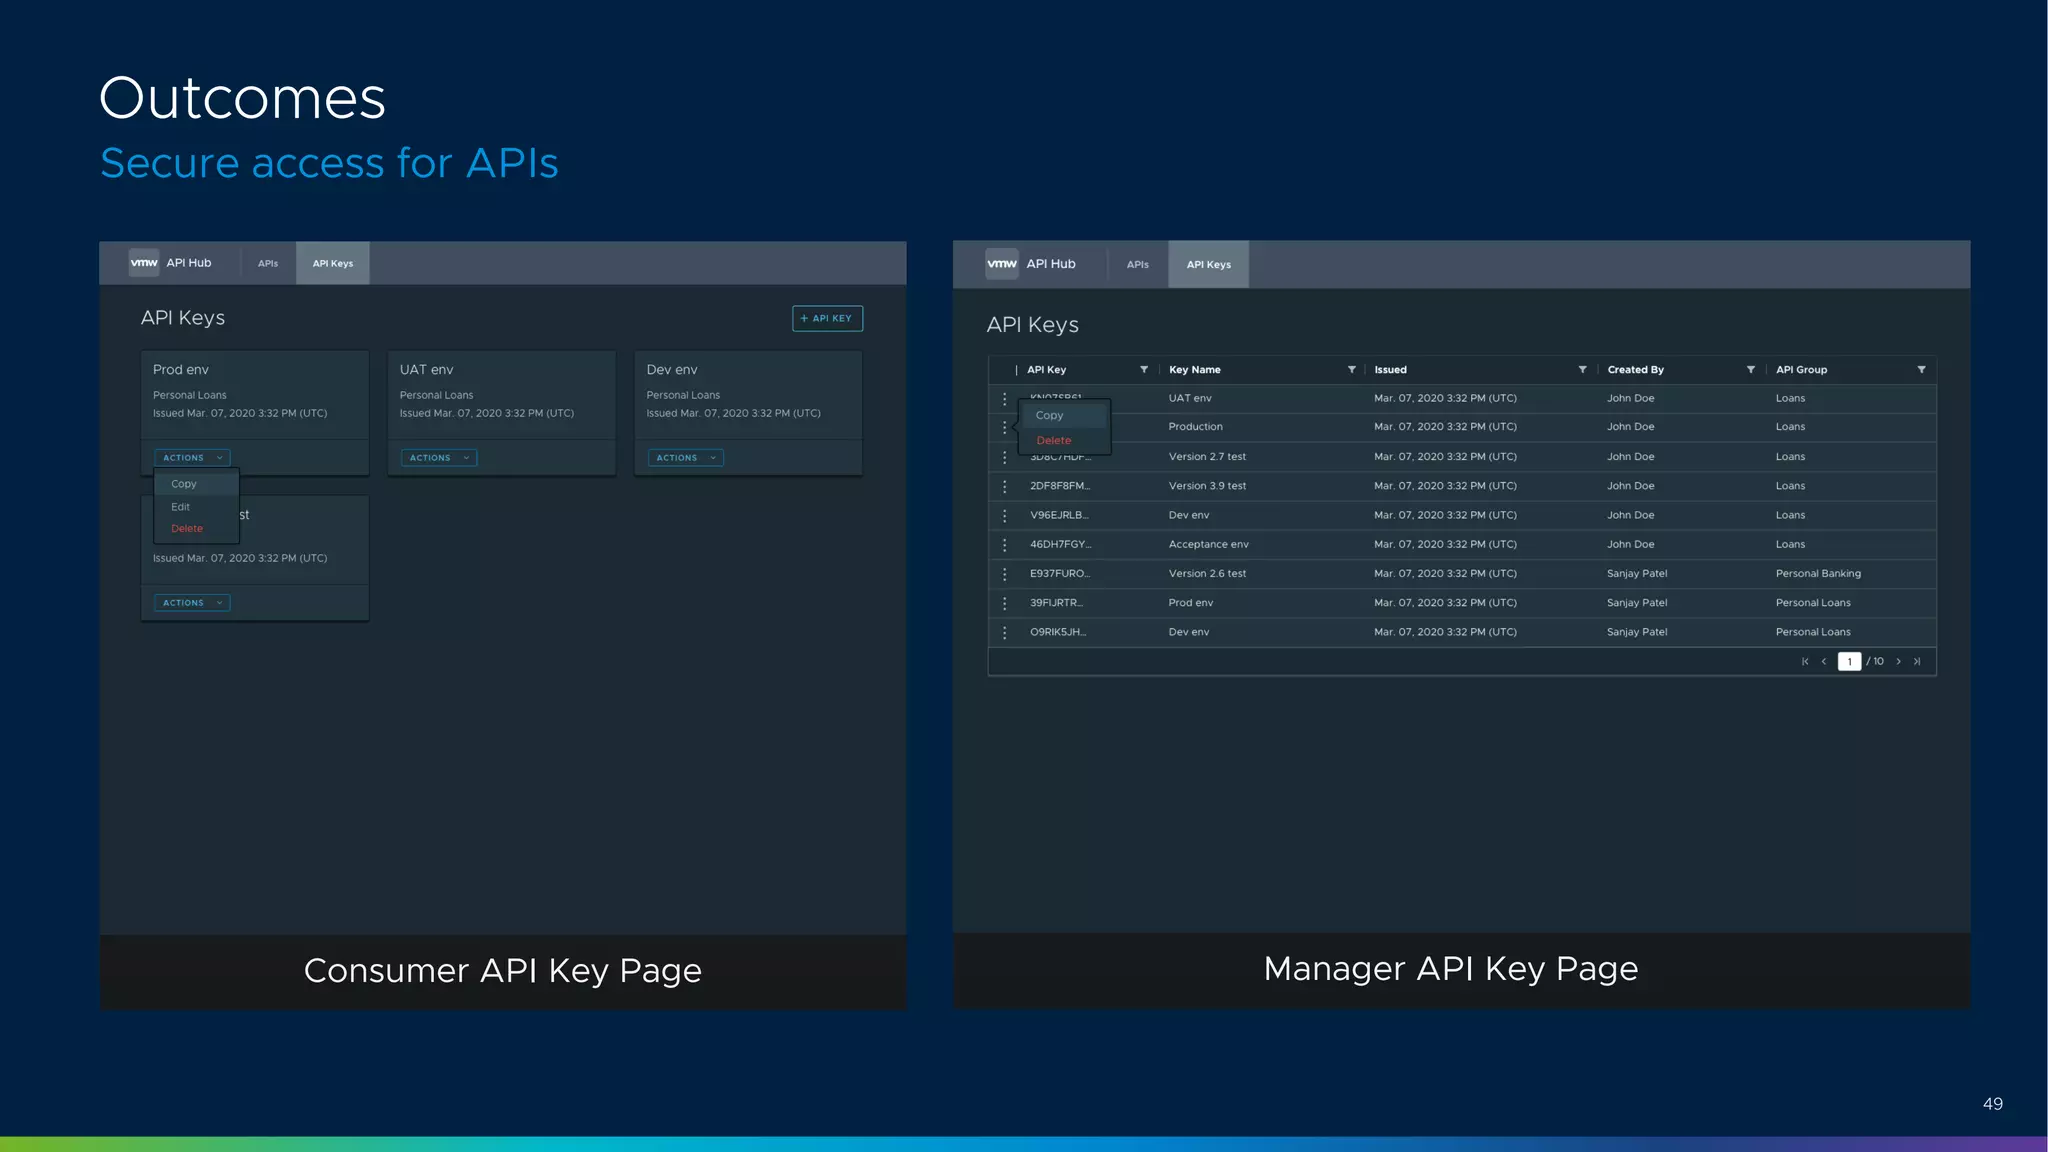Choose Delete in Manager row menu

pos(1064,440)
